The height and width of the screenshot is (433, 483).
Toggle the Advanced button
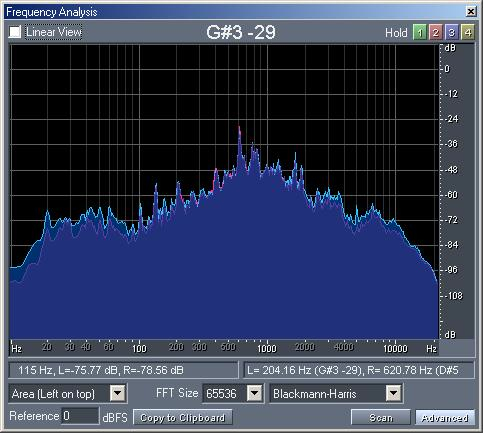point(445,417)
